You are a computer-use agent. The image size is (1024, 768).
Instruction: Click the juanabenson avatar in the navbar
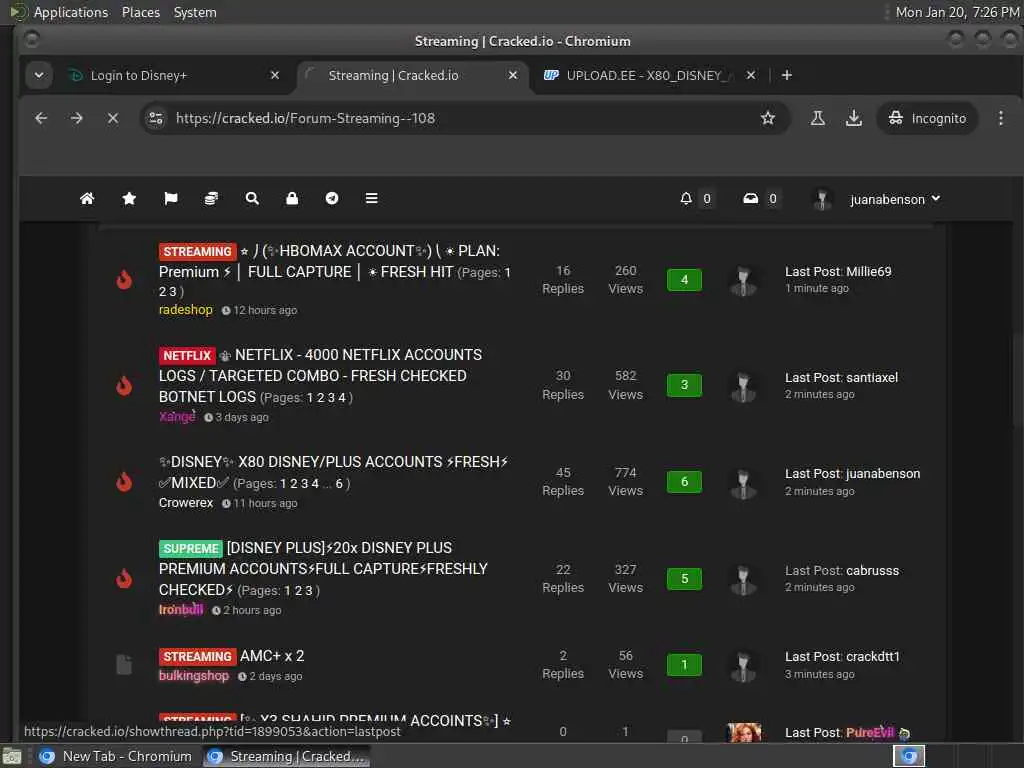822,199
